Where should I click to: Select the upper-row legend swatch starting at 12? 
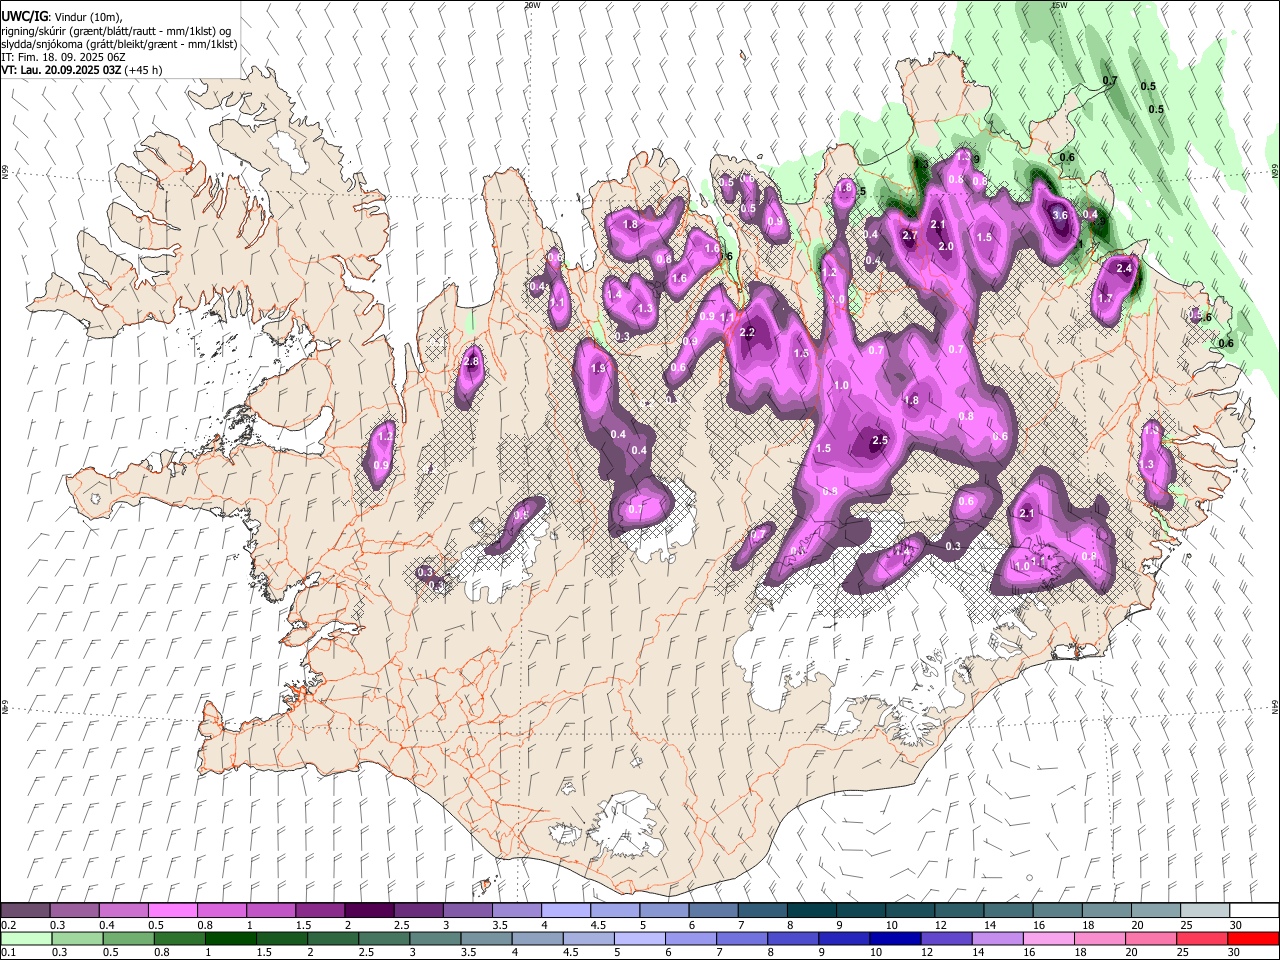[958, 911]
